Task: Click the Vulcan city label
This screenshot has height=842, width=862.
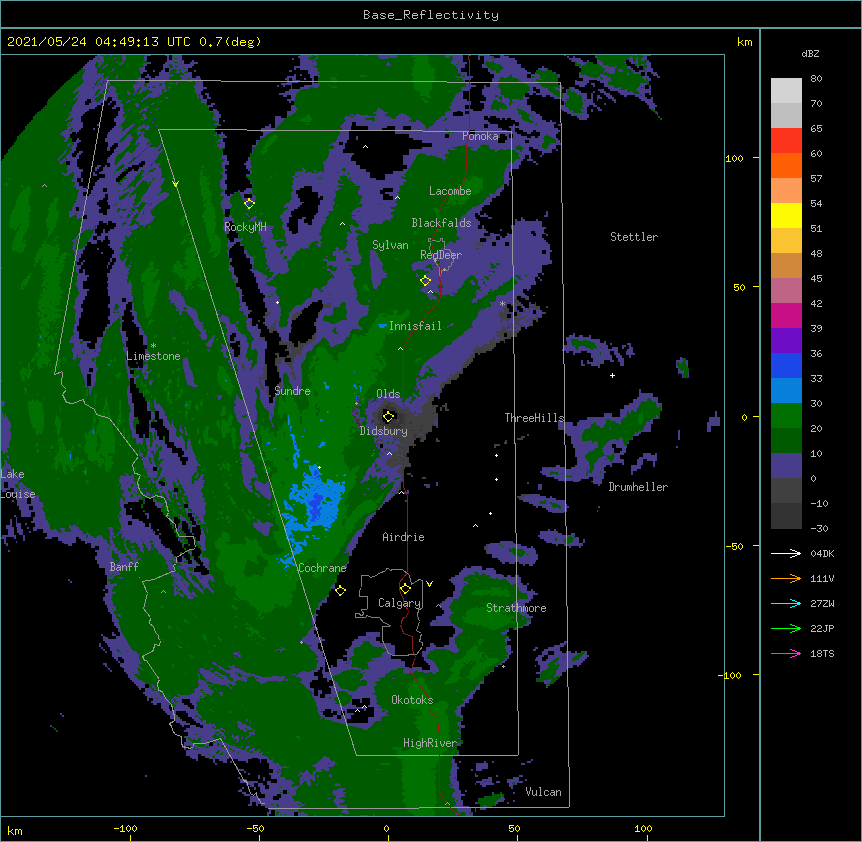Action: (x=543, y=792)
